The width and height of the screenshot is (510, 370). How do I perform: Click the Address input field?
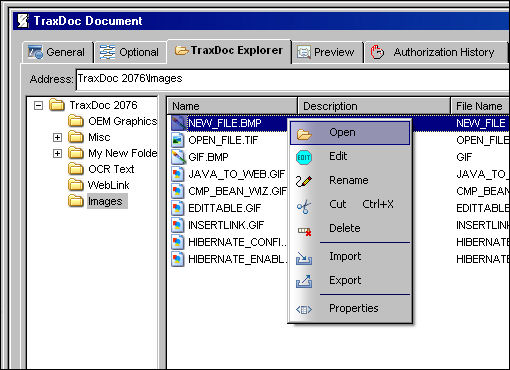pyautogui.click(x=293, y=79)
